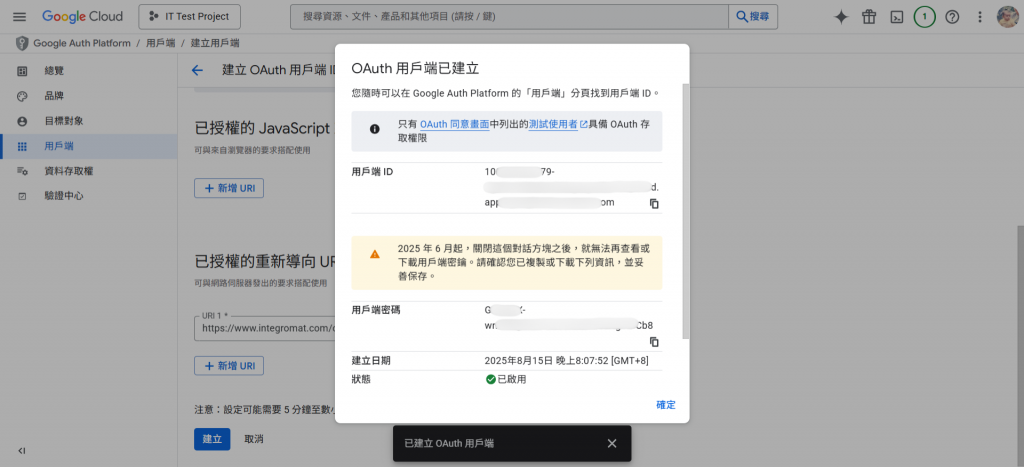Open the main navigation hamburger menu
This screenshot has height=467, width=1024.
point(19,16)
